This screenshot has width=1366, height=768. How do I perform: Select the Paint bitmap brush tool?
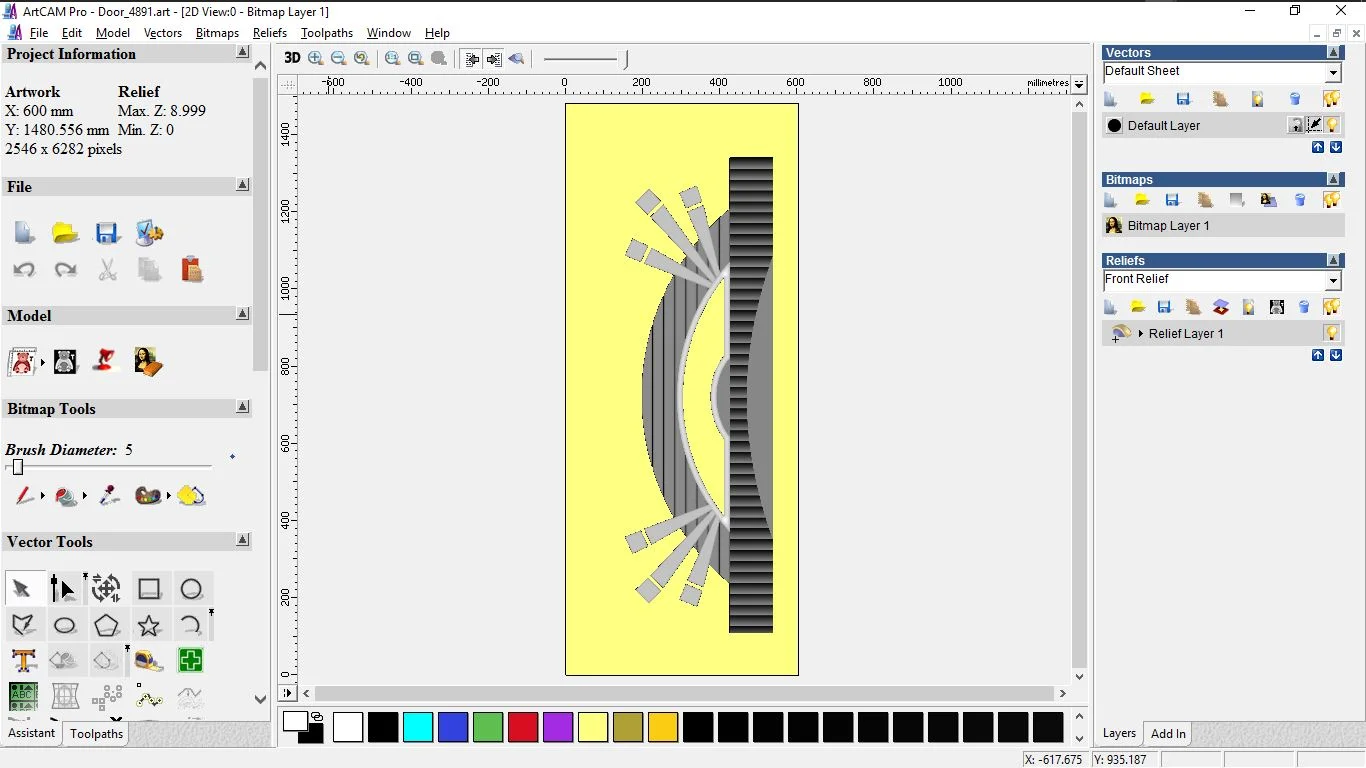click(24, 496)
